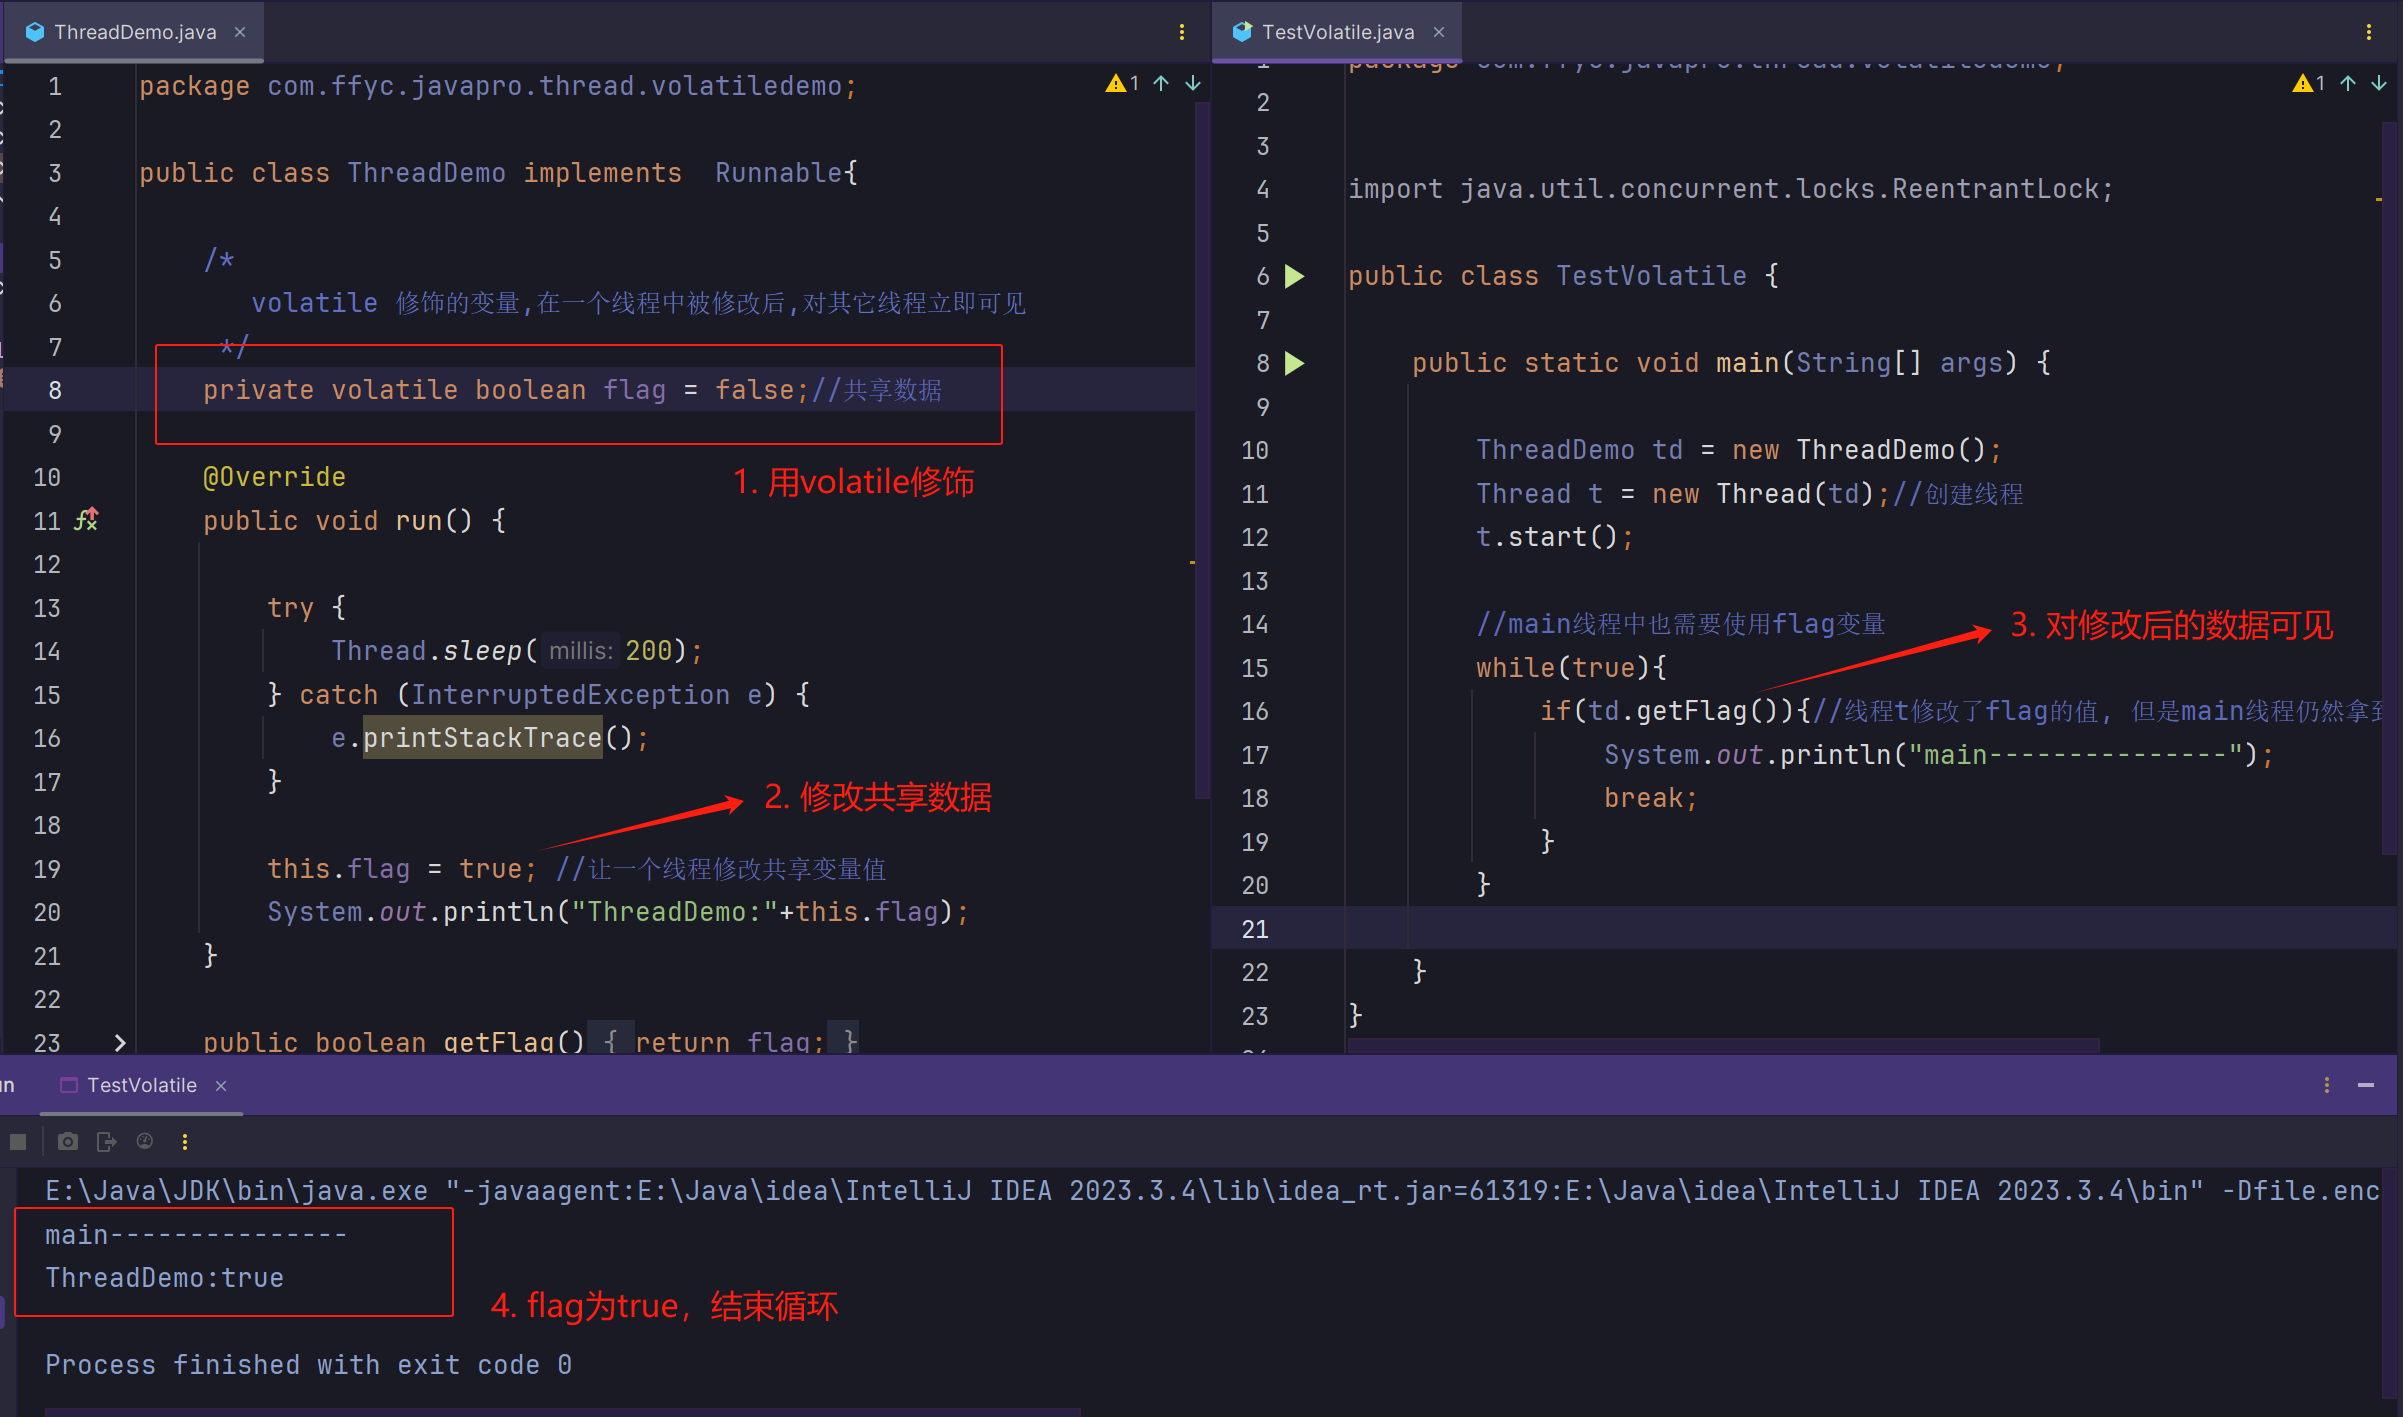Image resolution: width=2403 pixels, height=1417 pixels.
Task: Click the profiler gauge icon in Run toolbar
Action: click(x=145, y=1141)
